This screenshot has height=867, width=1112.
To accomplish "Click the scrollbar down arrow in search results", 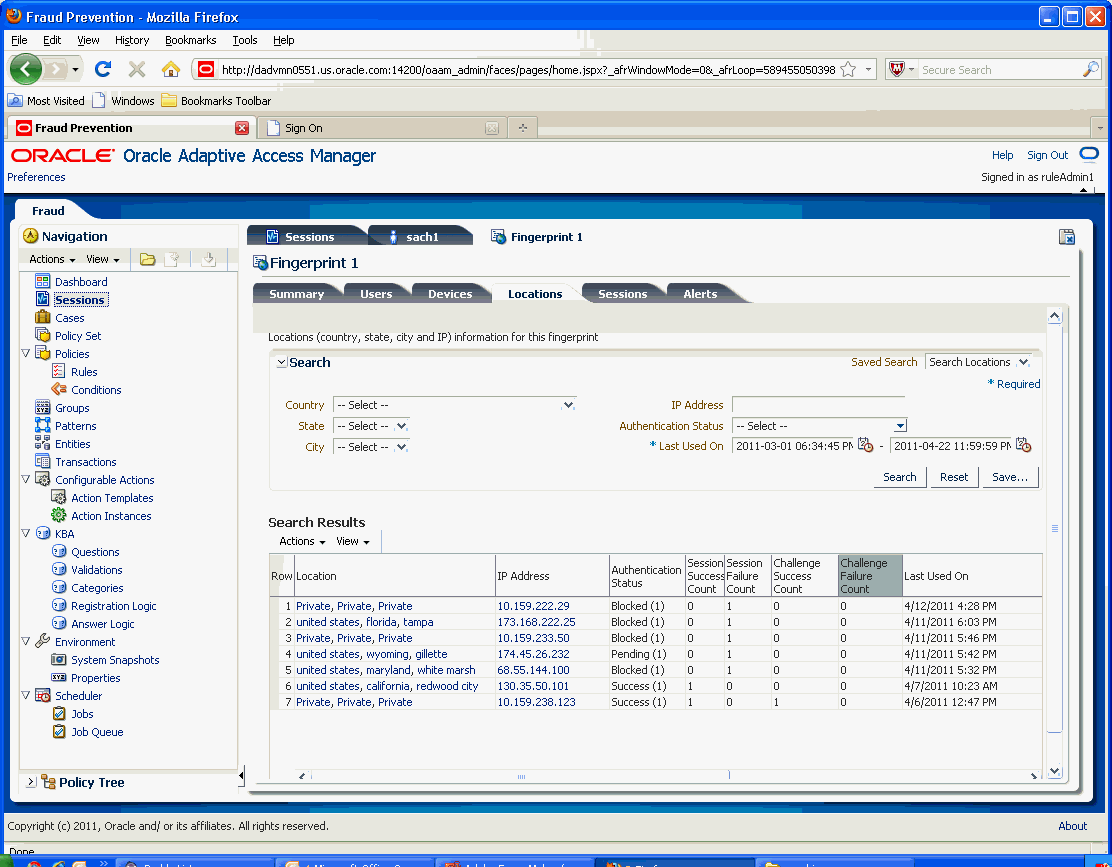I will coord(1054,772).
